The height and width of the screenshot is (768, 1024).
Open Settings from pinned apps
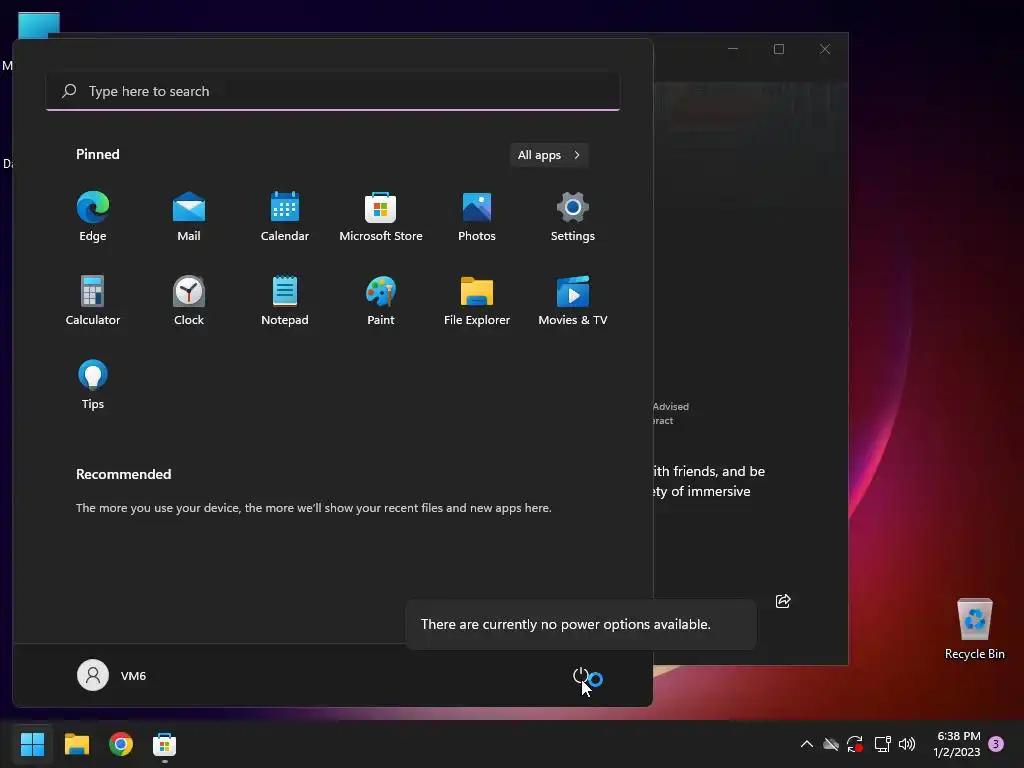coord(573,216)
